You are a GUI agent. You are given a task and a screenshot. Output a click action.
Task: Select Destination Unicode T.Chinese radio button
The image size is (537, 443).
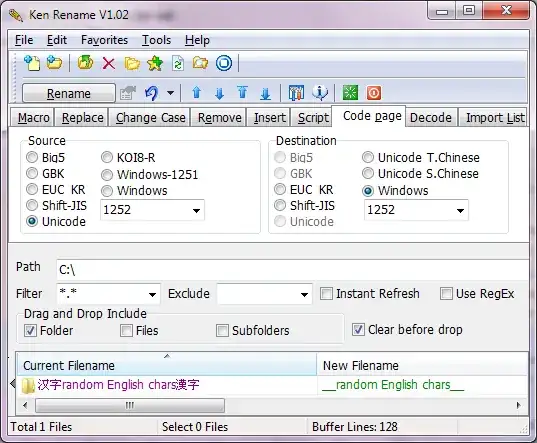click(x=368, y=157)
